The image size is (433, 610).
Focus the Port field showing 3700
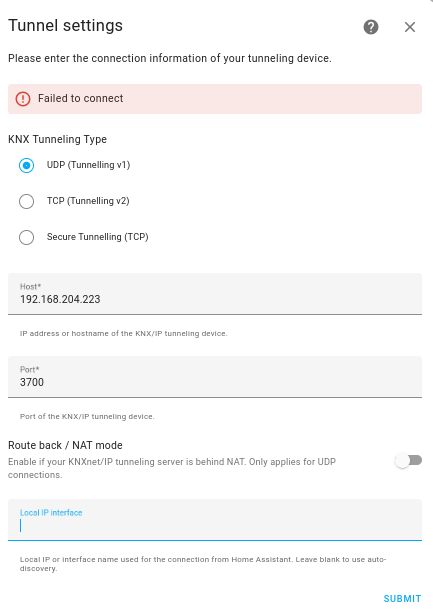click(x=215, y=377)
